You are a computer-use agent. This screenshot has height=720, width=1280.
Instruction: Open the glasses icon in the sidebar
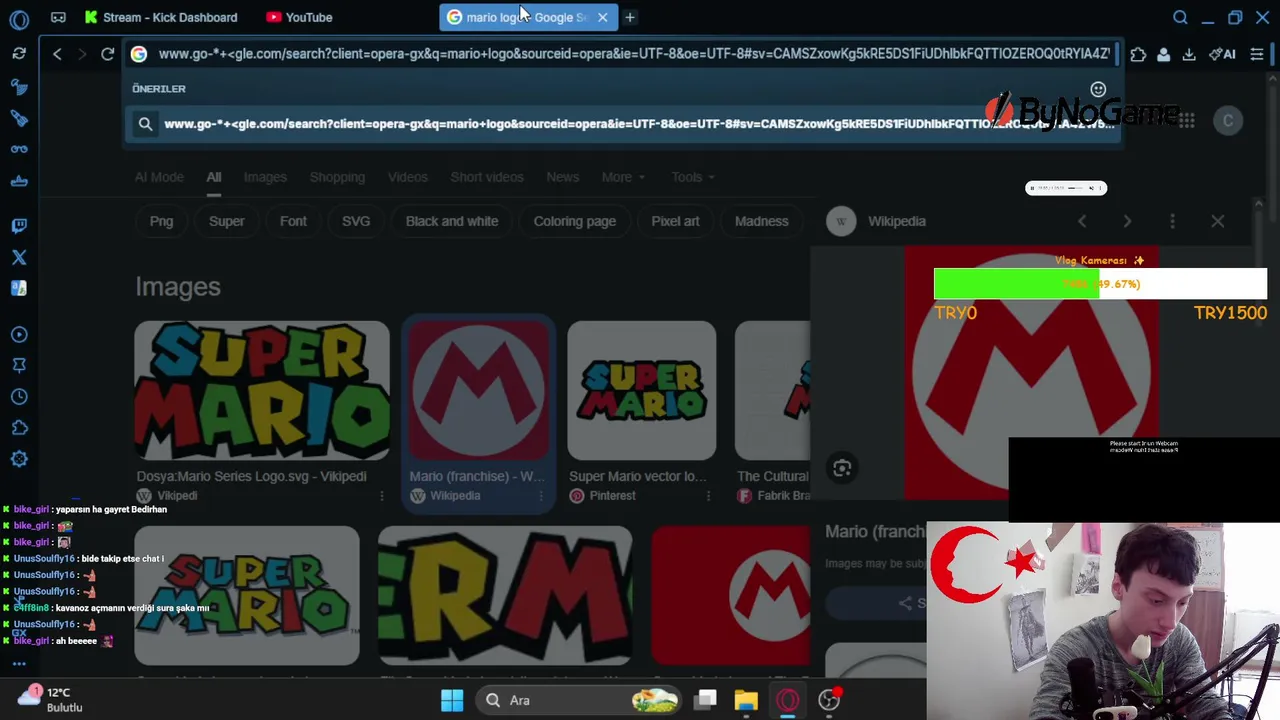click(x=19, y=149)
